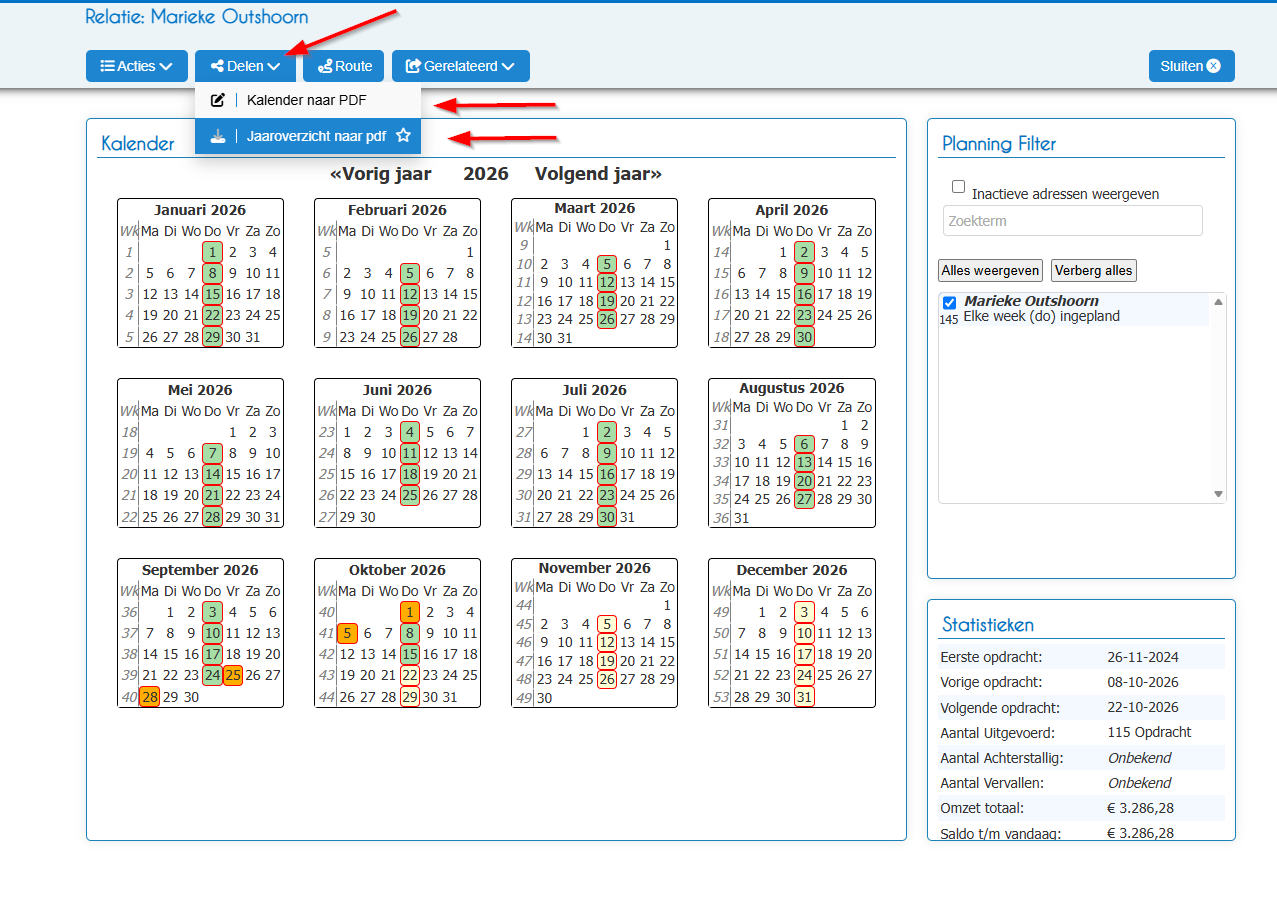Uncheck the Marieke Outshoorn planning checkbox
Screen dimensions: 1277x897
coord(950,303)
